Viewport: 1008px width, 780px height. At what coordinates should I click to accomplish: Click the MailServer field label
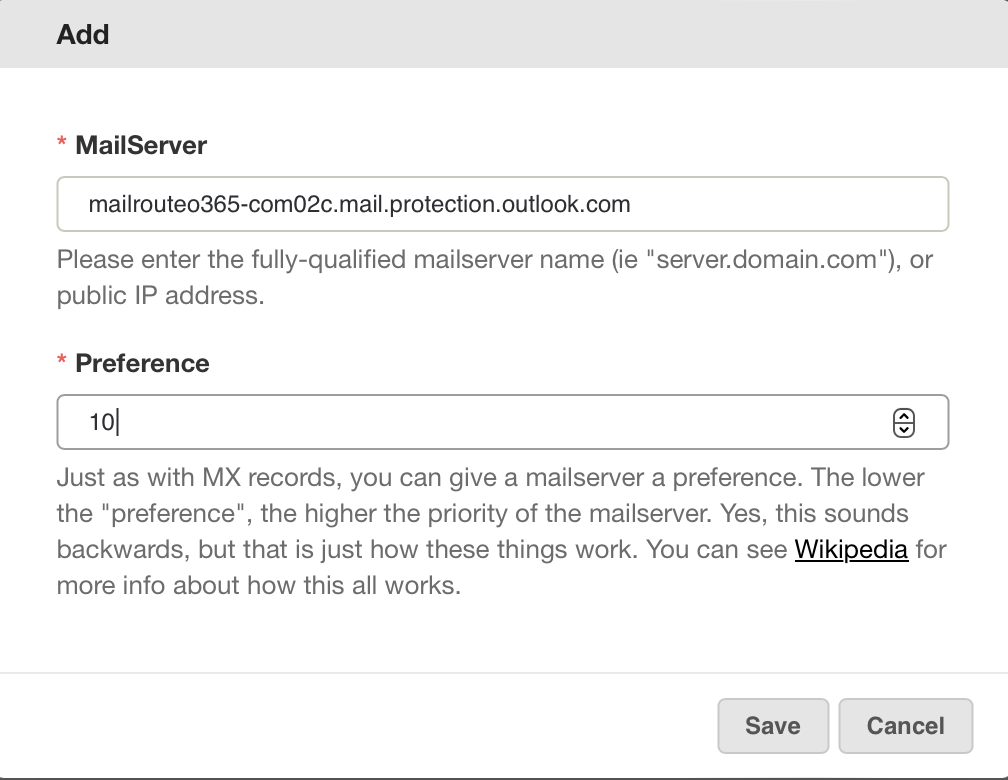pyautogui.click(x=141, y=145)
